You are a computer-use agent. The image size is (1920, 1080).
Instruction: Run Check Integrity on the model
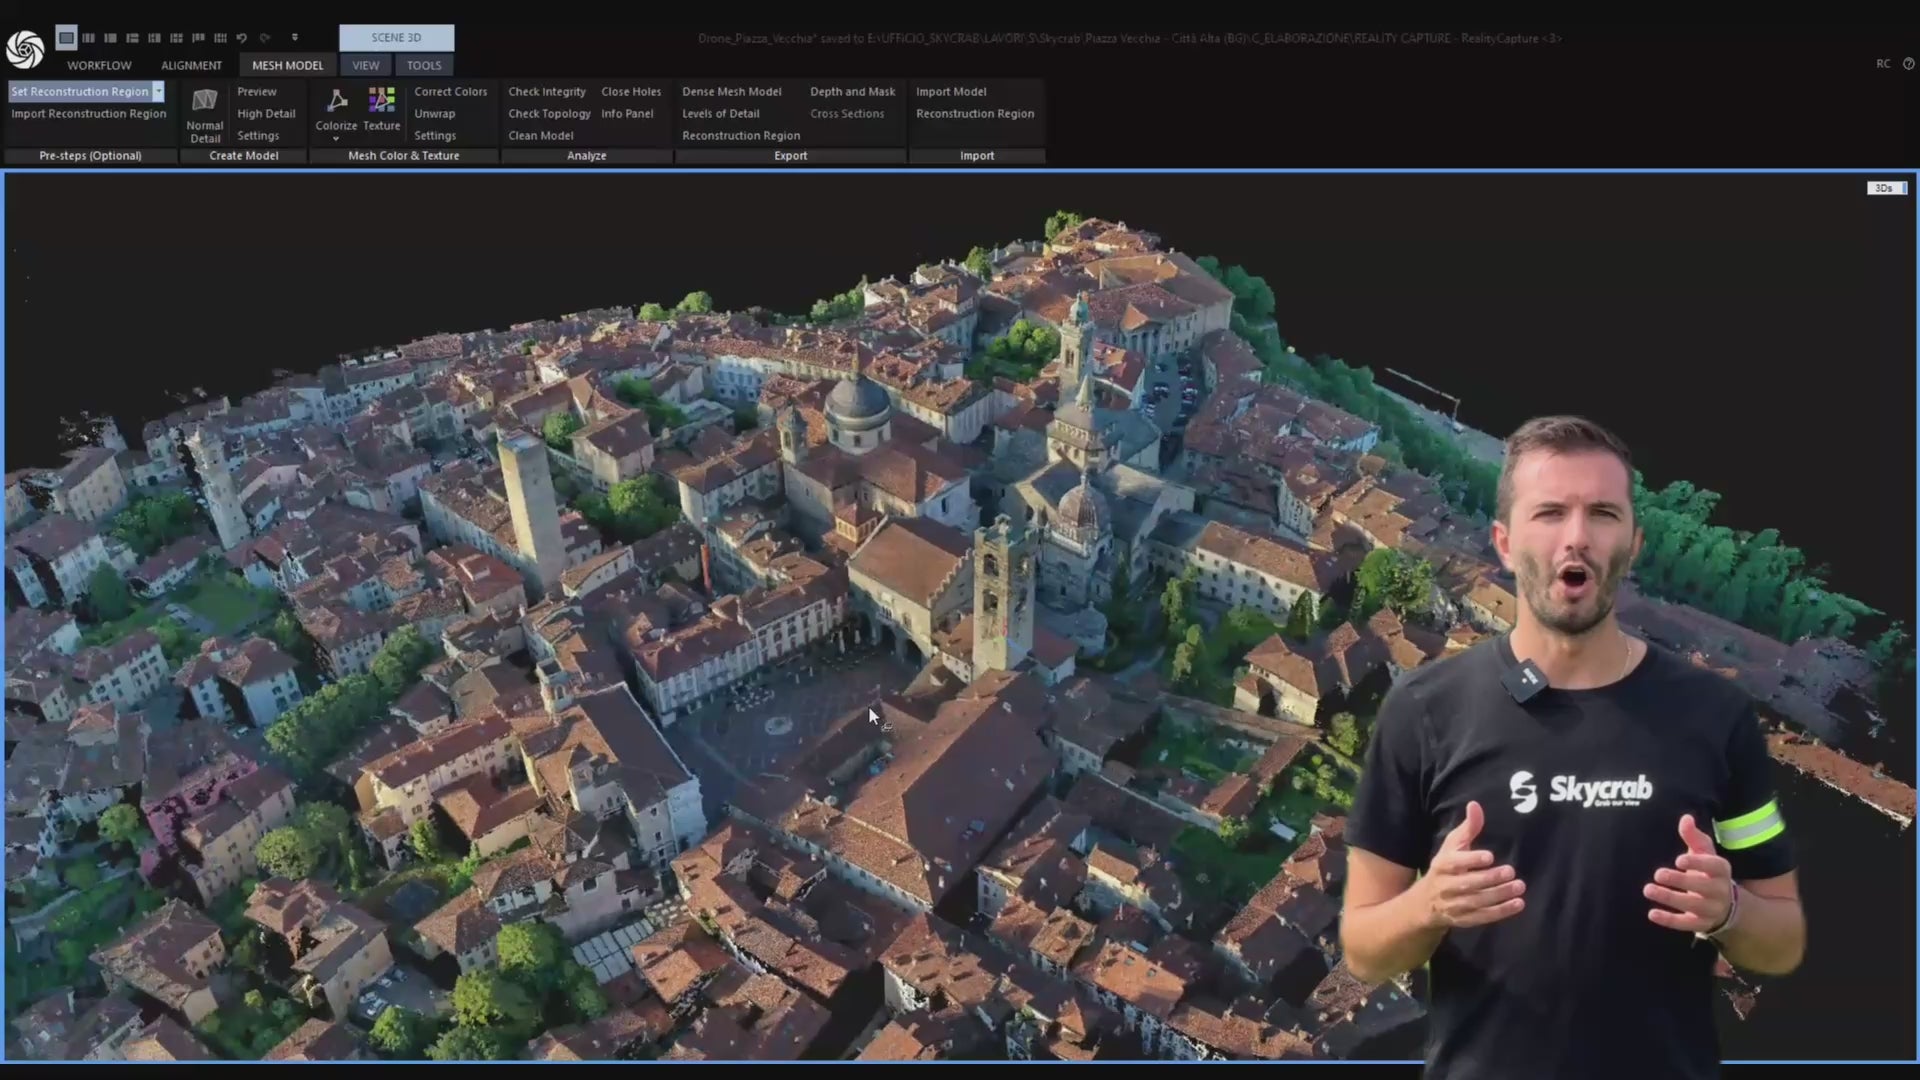(x=546, y=91)
